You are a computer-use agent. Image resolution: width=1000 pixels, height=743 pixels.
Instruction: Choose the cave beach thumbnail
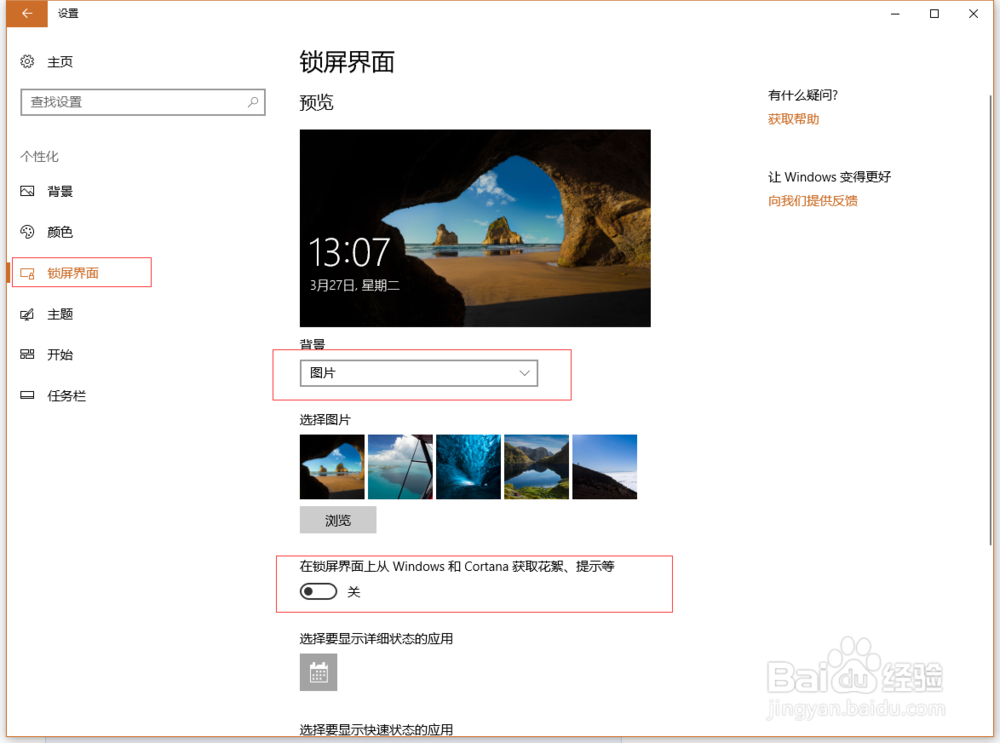tap(332, 467)
